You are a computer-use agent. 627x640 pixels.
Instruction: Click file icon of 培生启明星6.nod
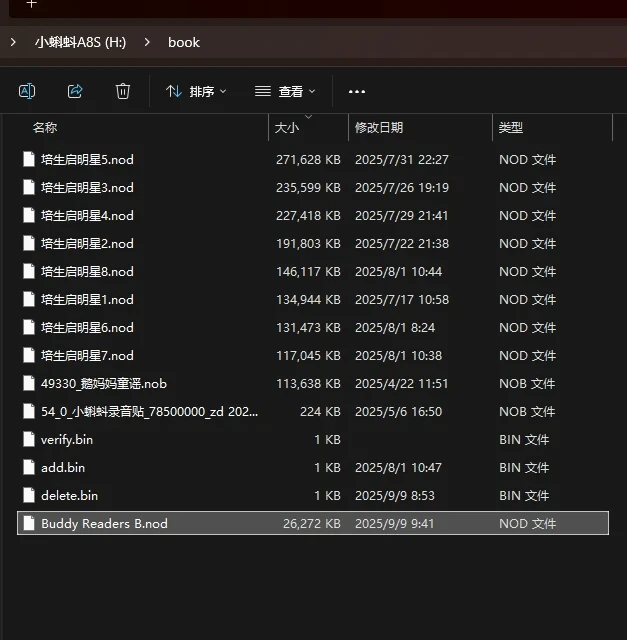[x=29, y=327]
